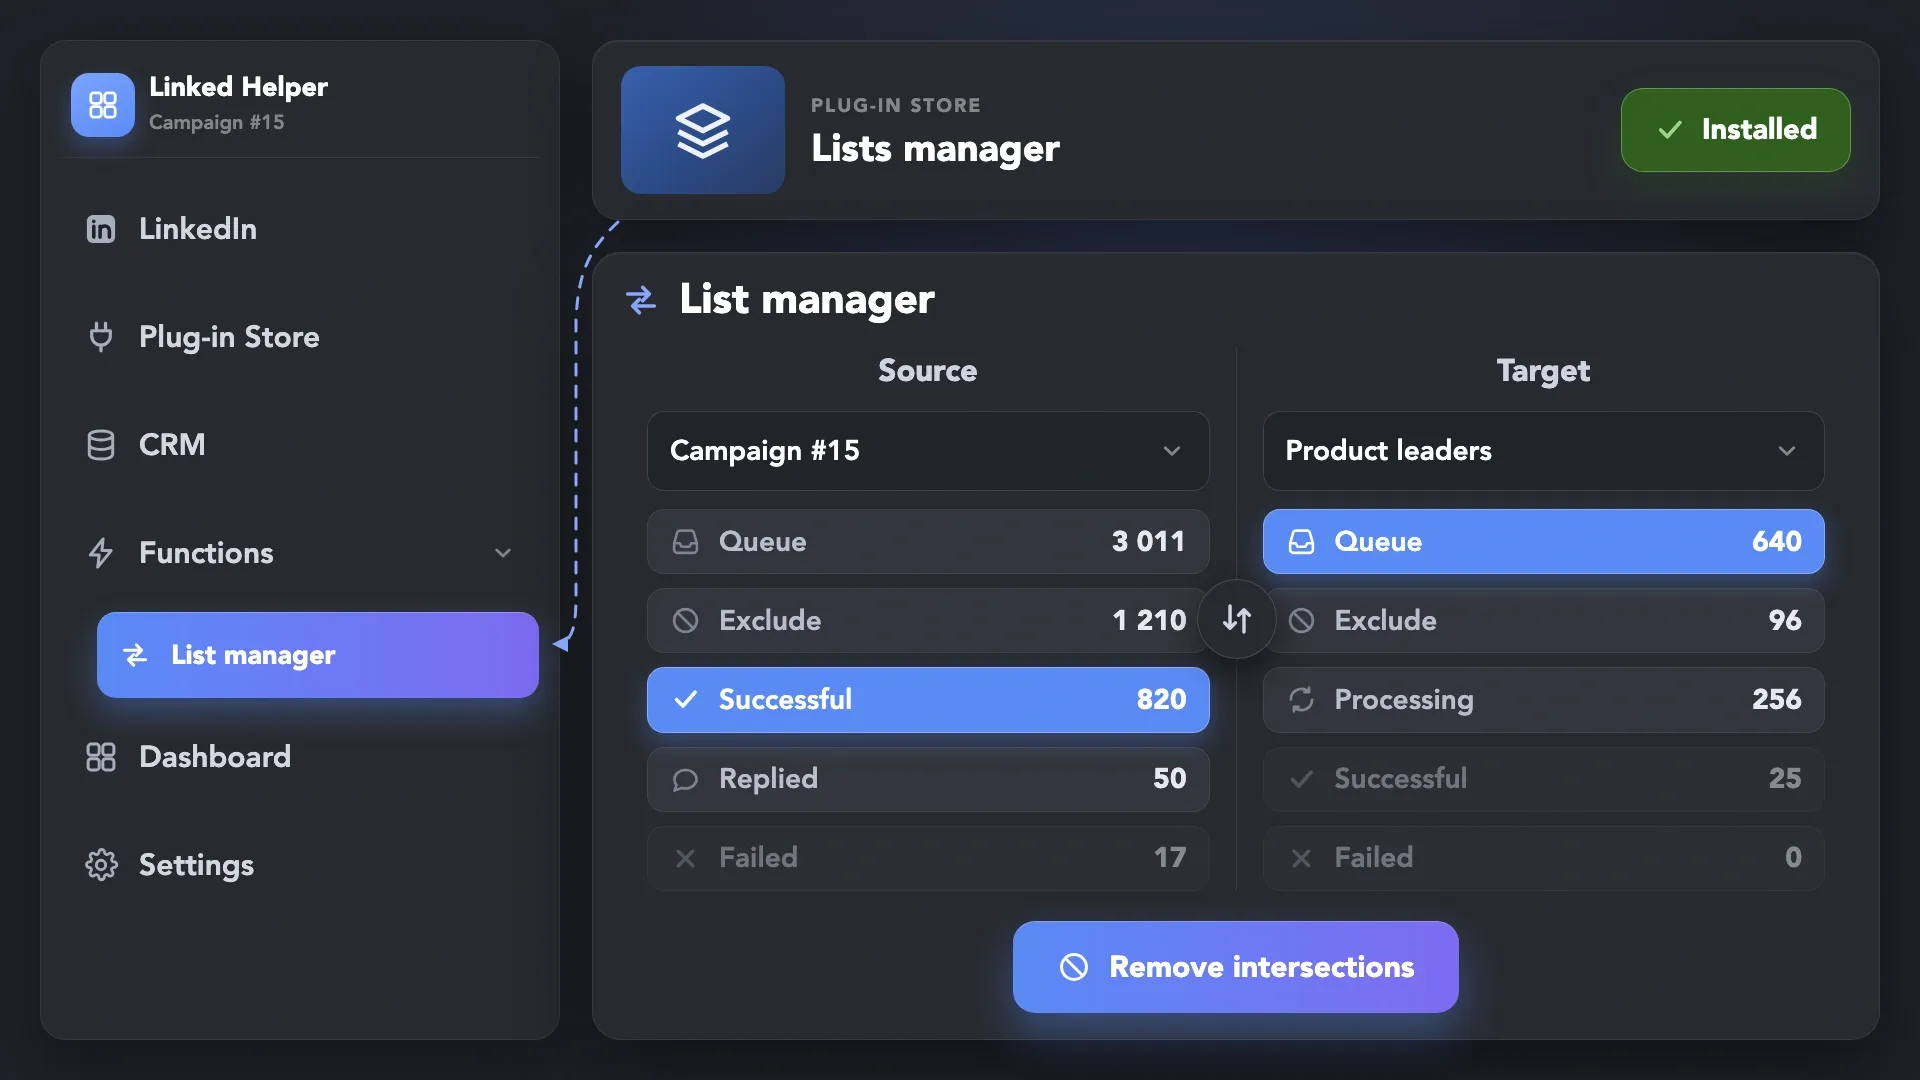Click the inbox icon in source Queue row
The image size is (1920, 1080).
[686, 542]
